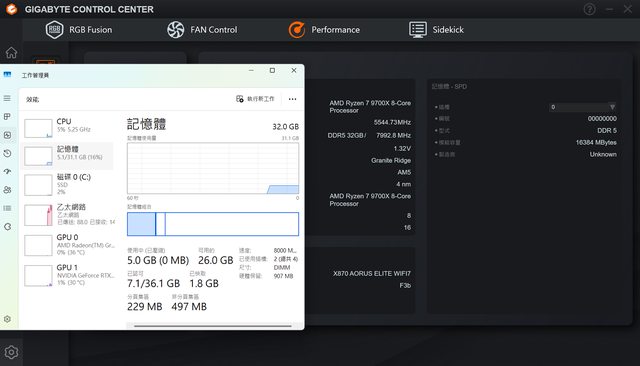640x366 pixels.
Task: Open Task Manager users page icon
Action: tap(7, 190)
